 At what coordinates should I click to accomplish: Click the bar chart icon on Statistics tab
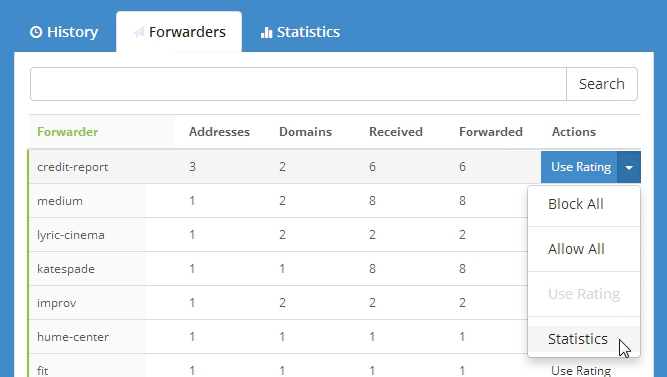click(266, 32)
